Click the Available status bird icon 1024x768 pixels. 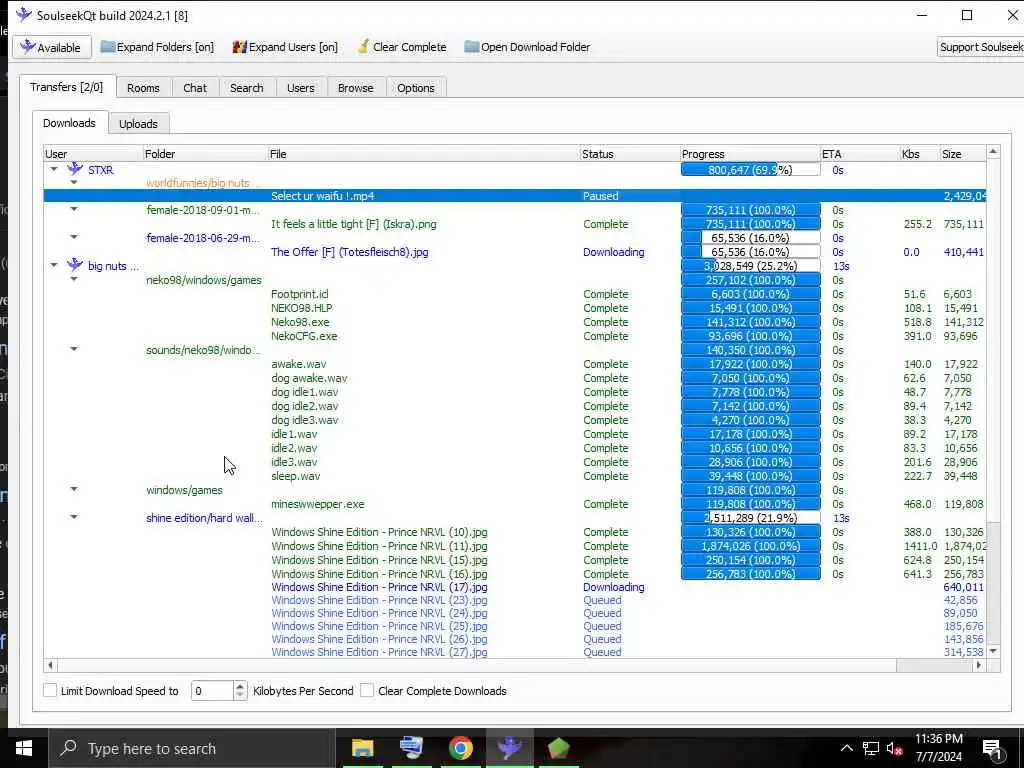click(x=27, y=47)
